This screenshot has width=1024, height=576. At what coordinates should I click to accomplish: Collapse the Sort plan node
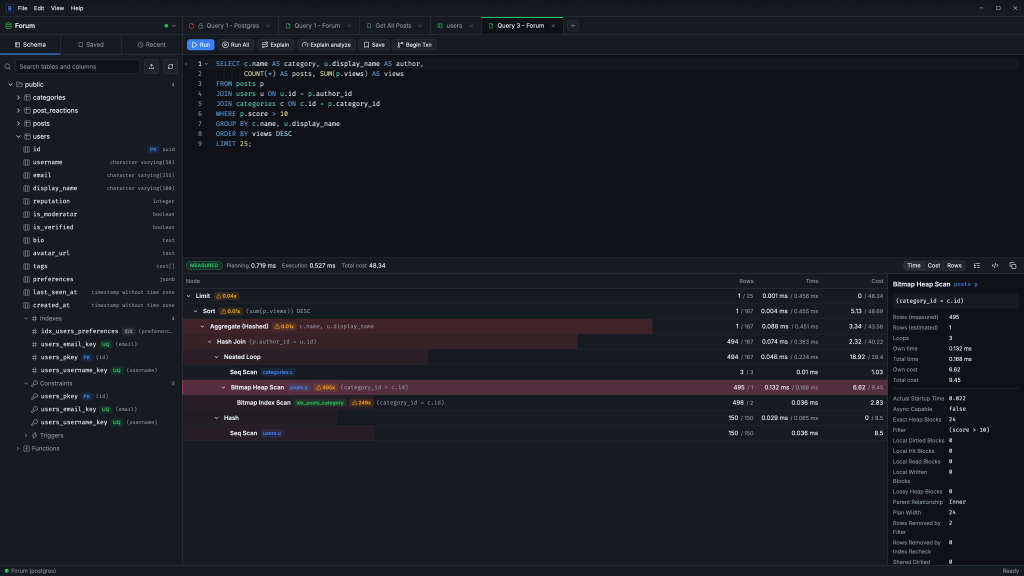tap(196, 312)
